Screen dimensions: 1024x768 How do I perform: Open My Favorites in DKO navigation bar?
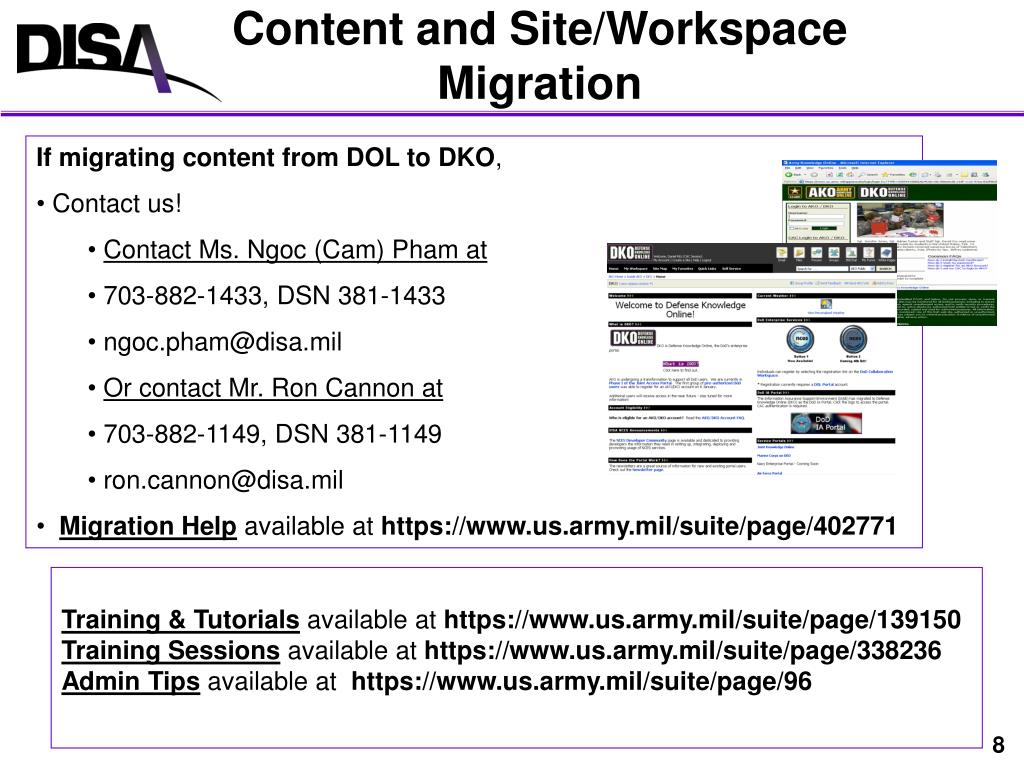click(x=682, y=268)
